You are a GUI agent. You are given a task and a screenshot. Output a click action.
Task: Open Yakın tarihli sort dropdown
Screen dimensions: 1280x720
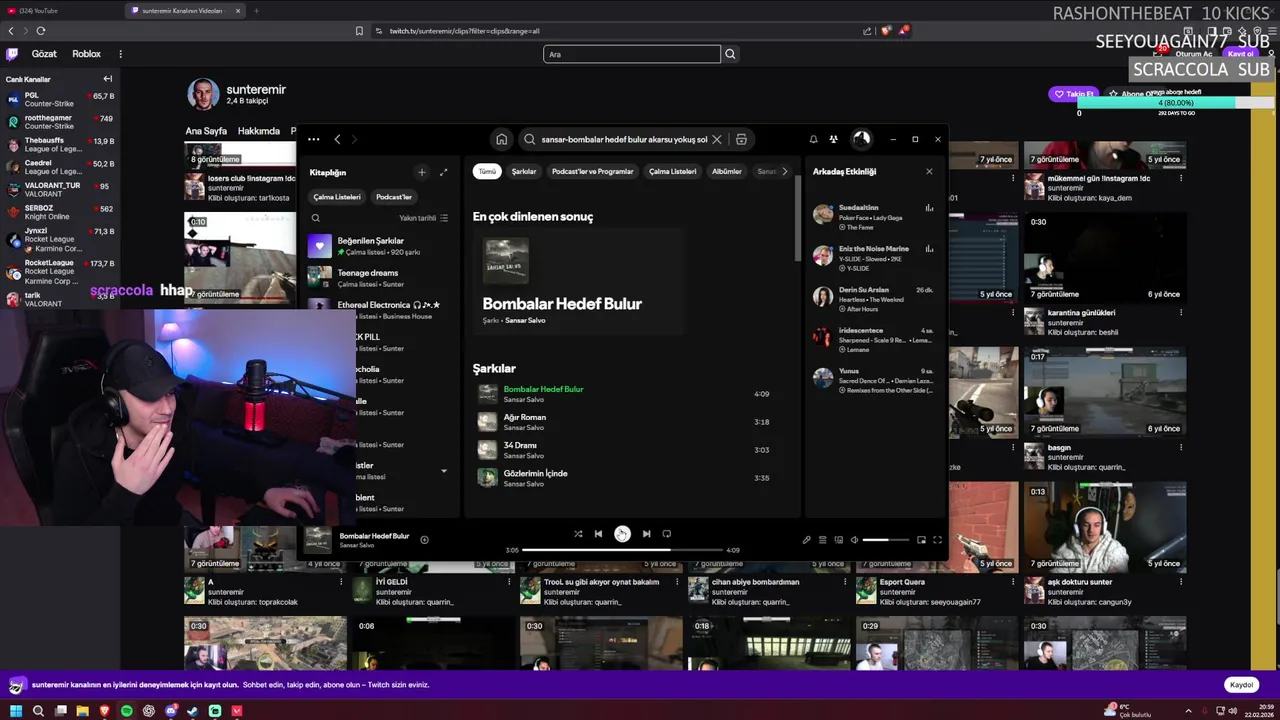pos(423,218)
